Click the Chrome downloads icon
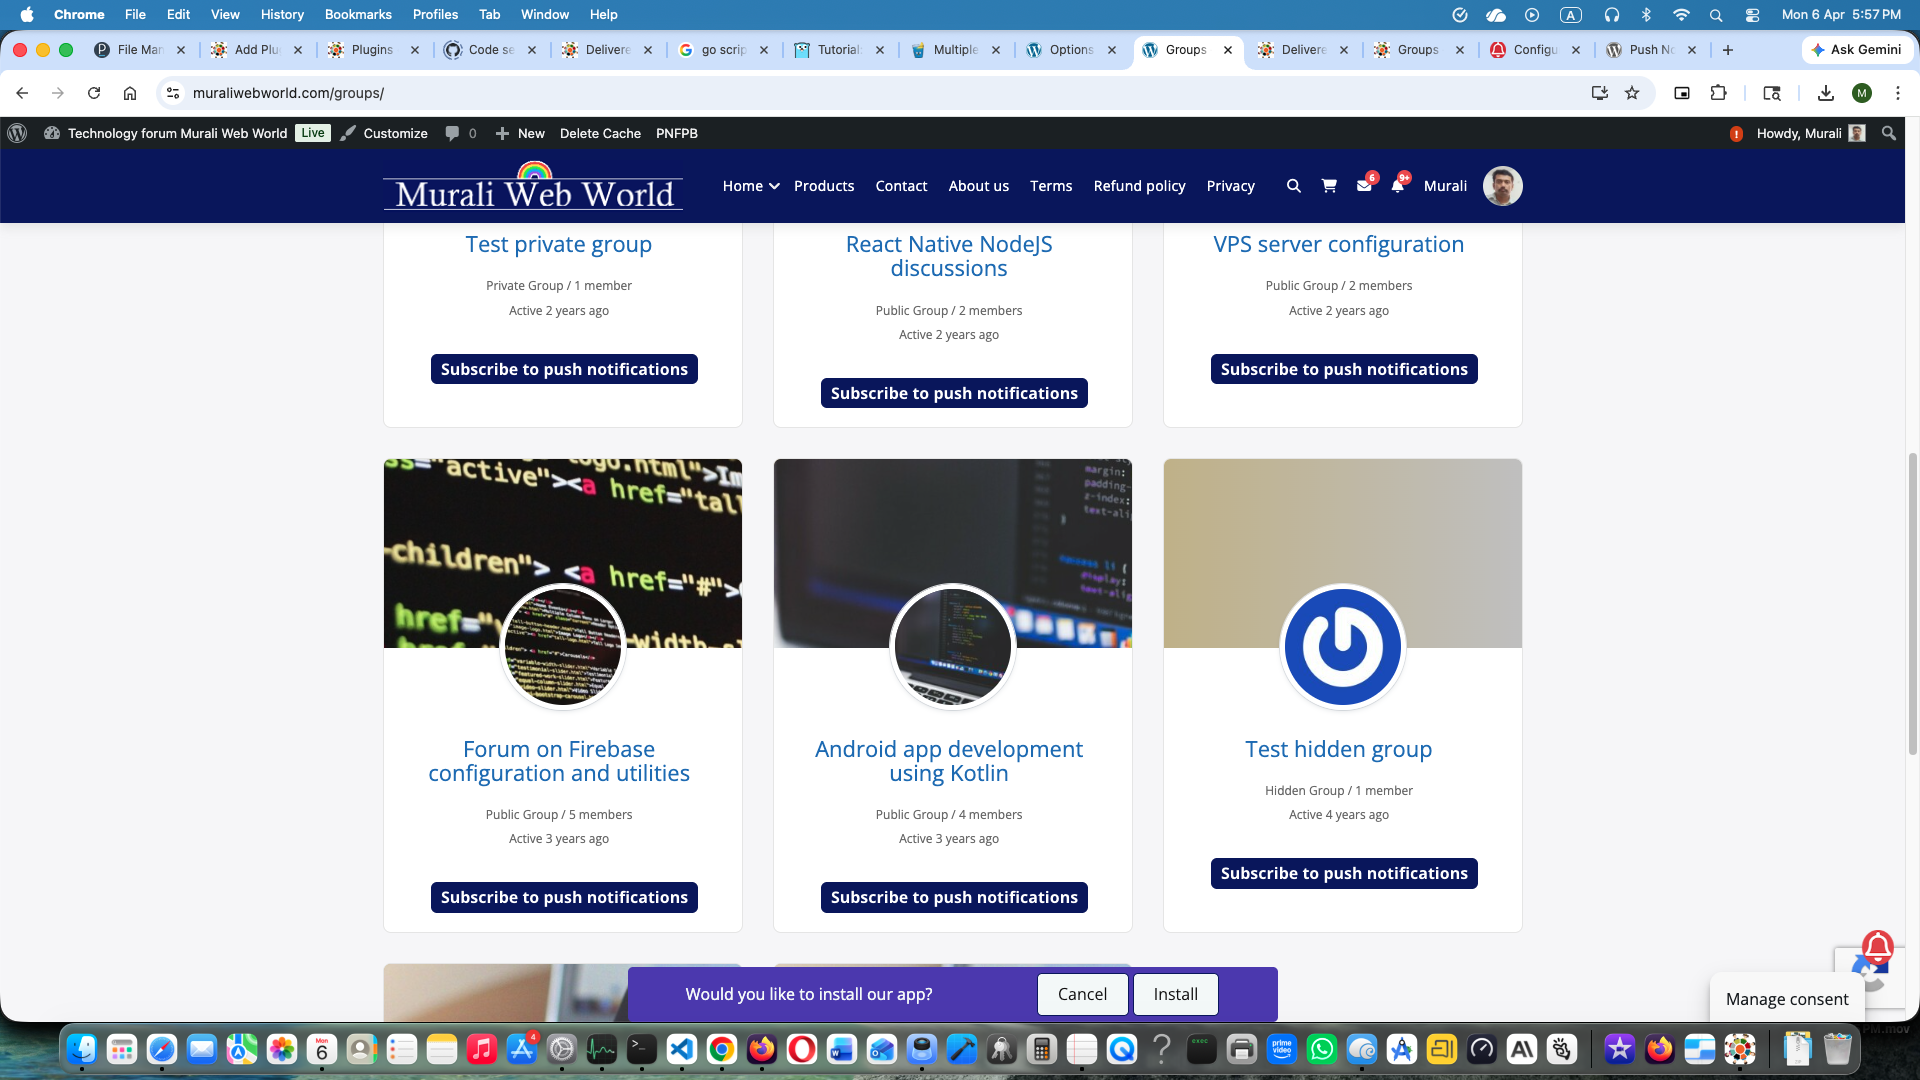Image resolution: width=1920 pixels, height=1080 pixels. (1825, 93)
